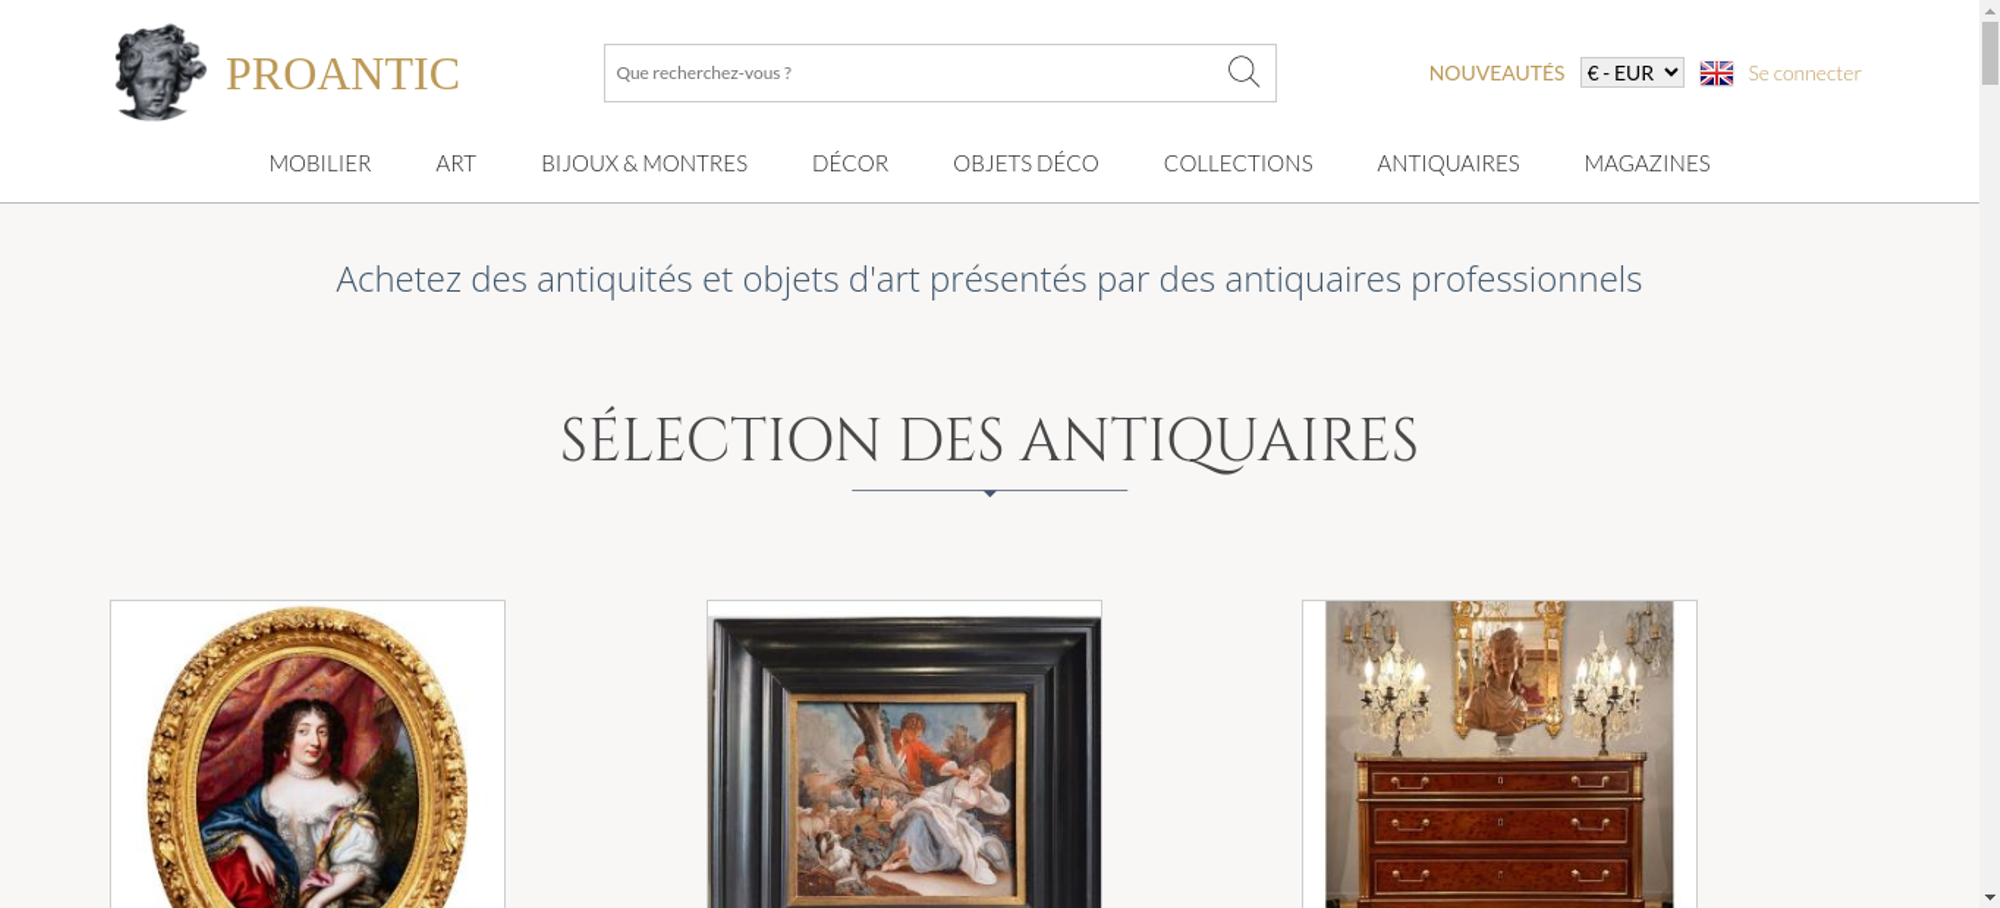Click the PROANTIC brand text

click(342, 74)
